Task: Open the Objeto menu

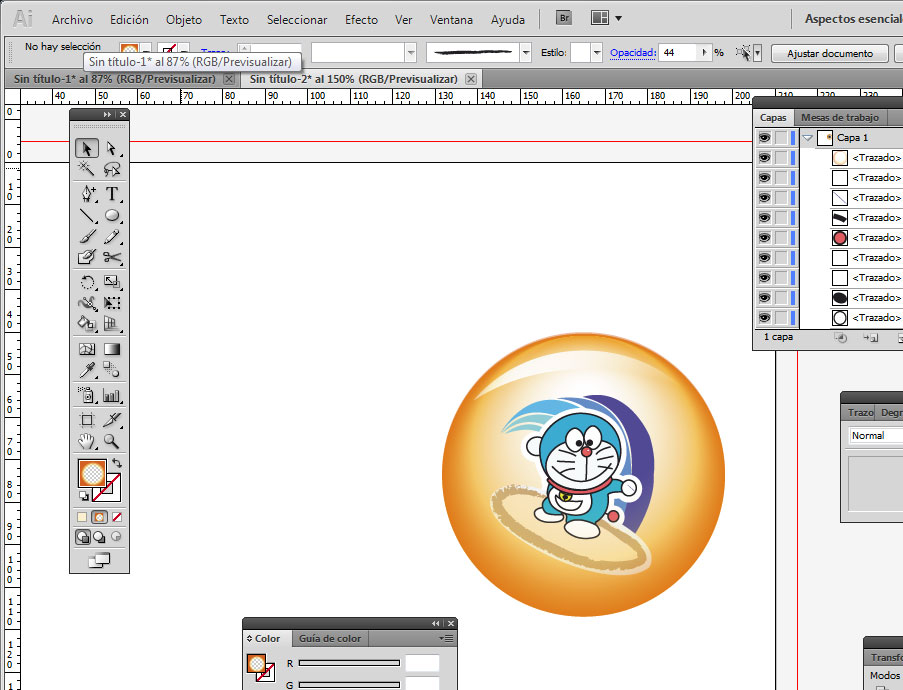Action: (x=184, y=20)
